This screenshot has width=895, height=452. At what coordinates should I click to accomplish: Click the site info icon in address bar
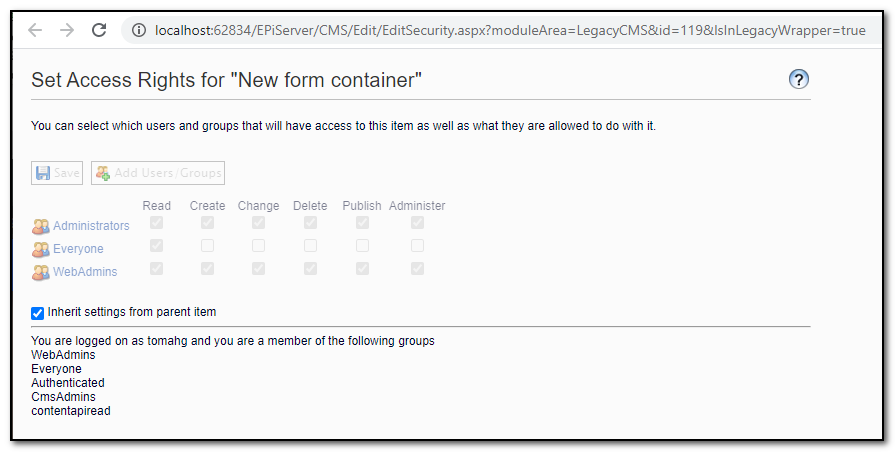click(140, 31)
